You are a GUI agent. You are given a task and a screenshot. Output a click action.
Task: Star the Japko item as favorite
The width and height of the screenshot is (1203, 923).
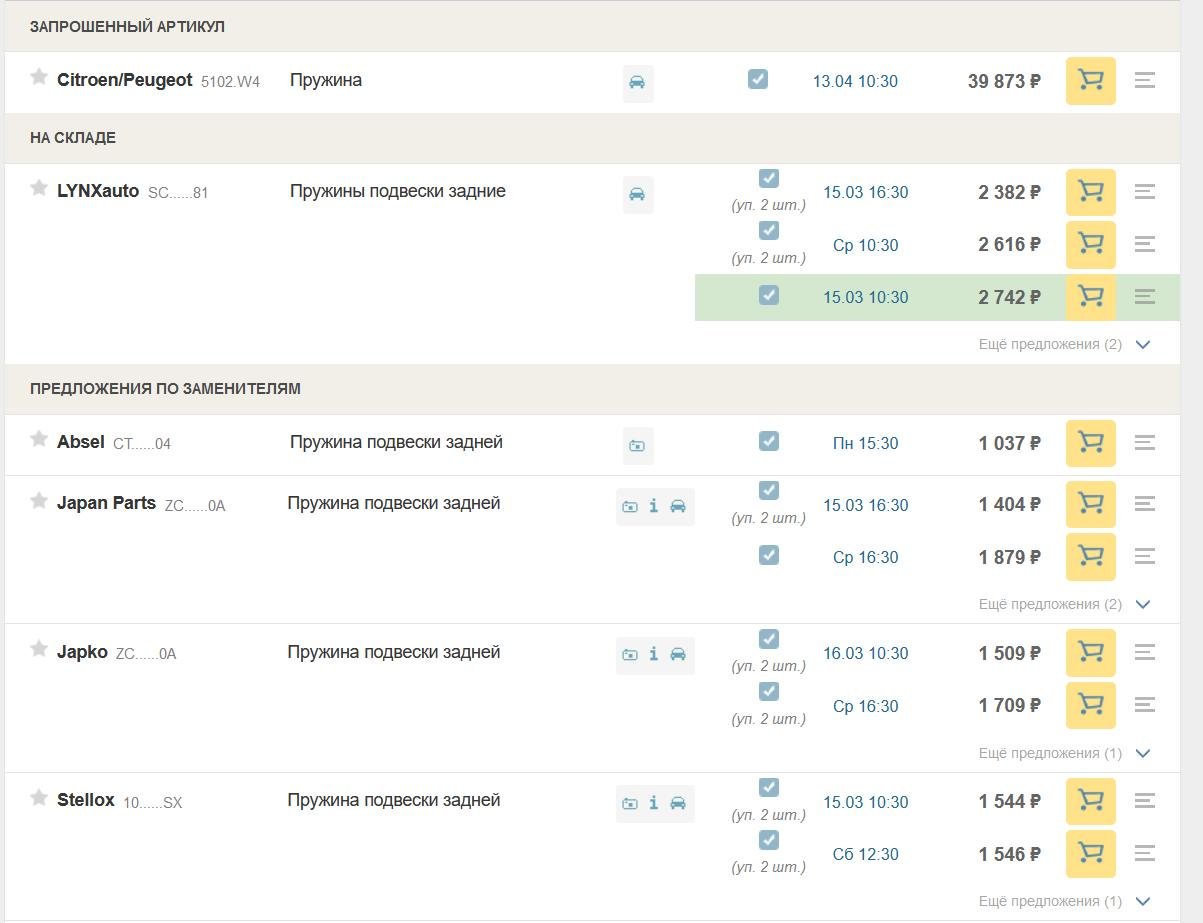tap(39, 650)
